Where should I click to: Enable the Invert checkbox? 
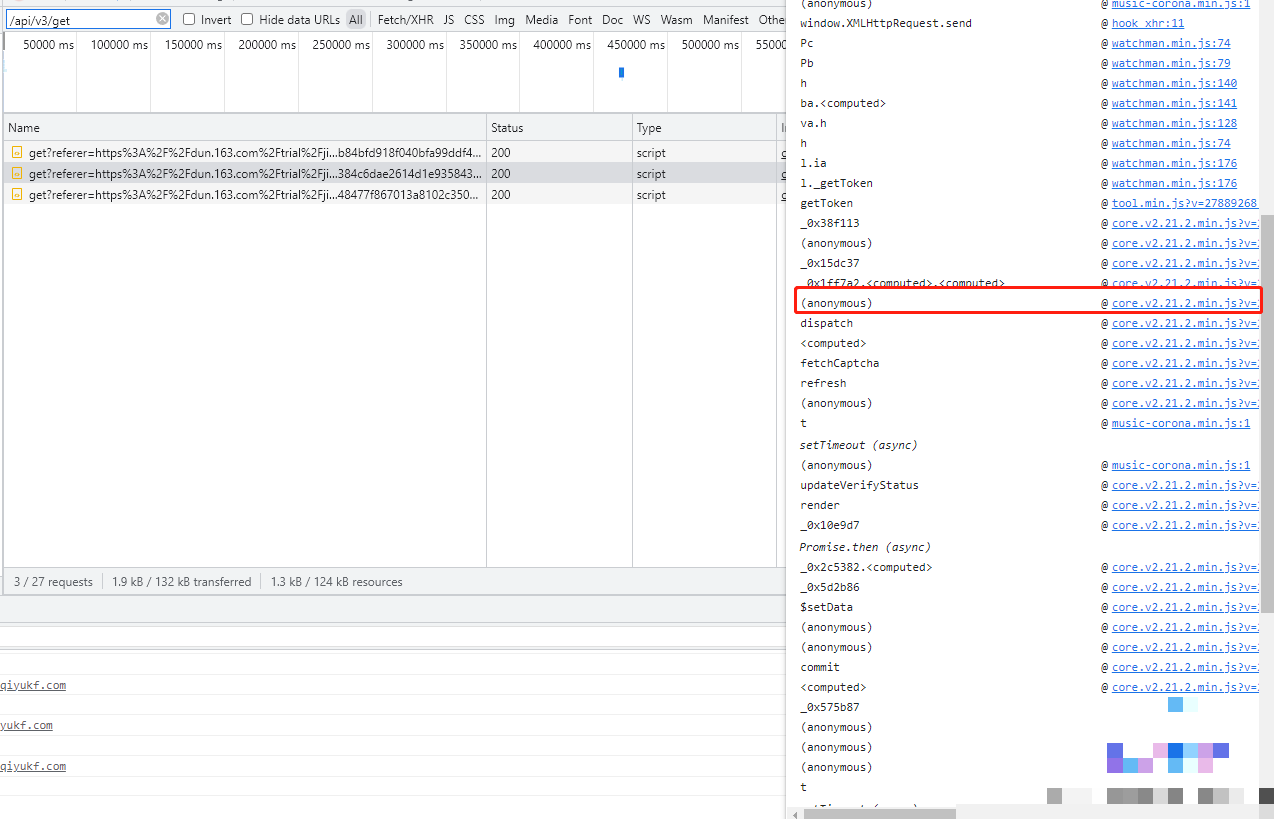tap(189, 19)
